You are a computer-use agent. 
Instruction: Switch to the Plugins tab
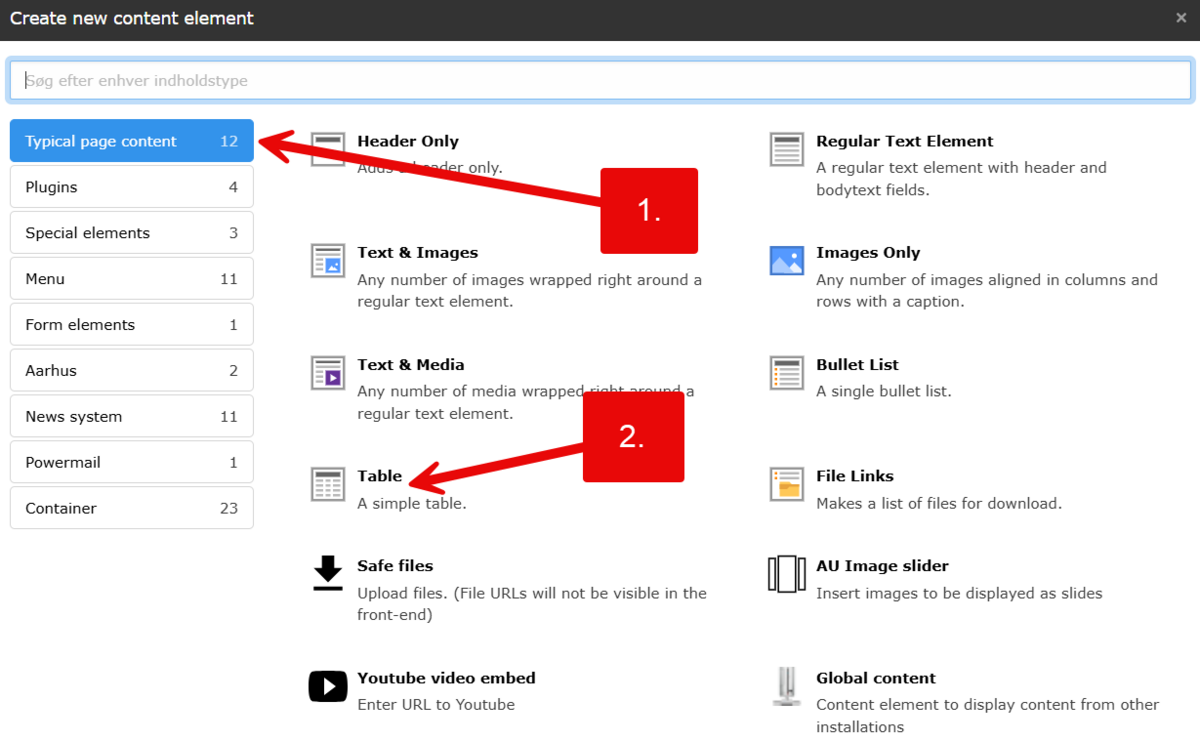click(x=131, y=187)
